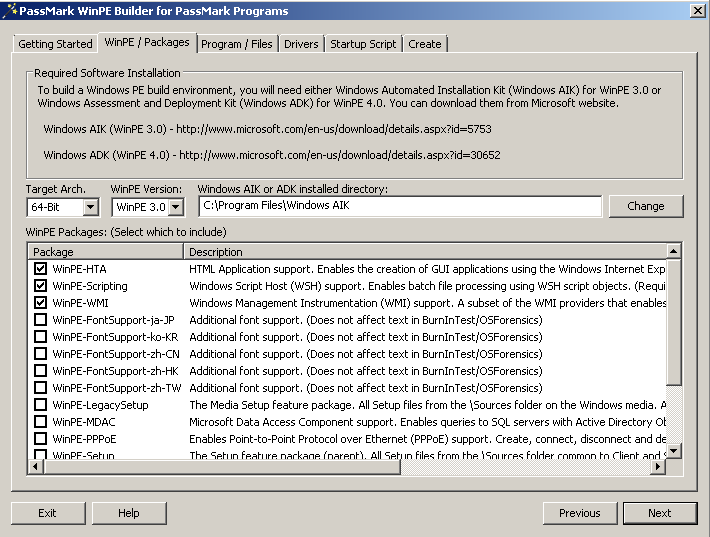The height and width of the screenshot is (537, 710).
Task: Open the Program / Files tab
Action: coord(237,44)
